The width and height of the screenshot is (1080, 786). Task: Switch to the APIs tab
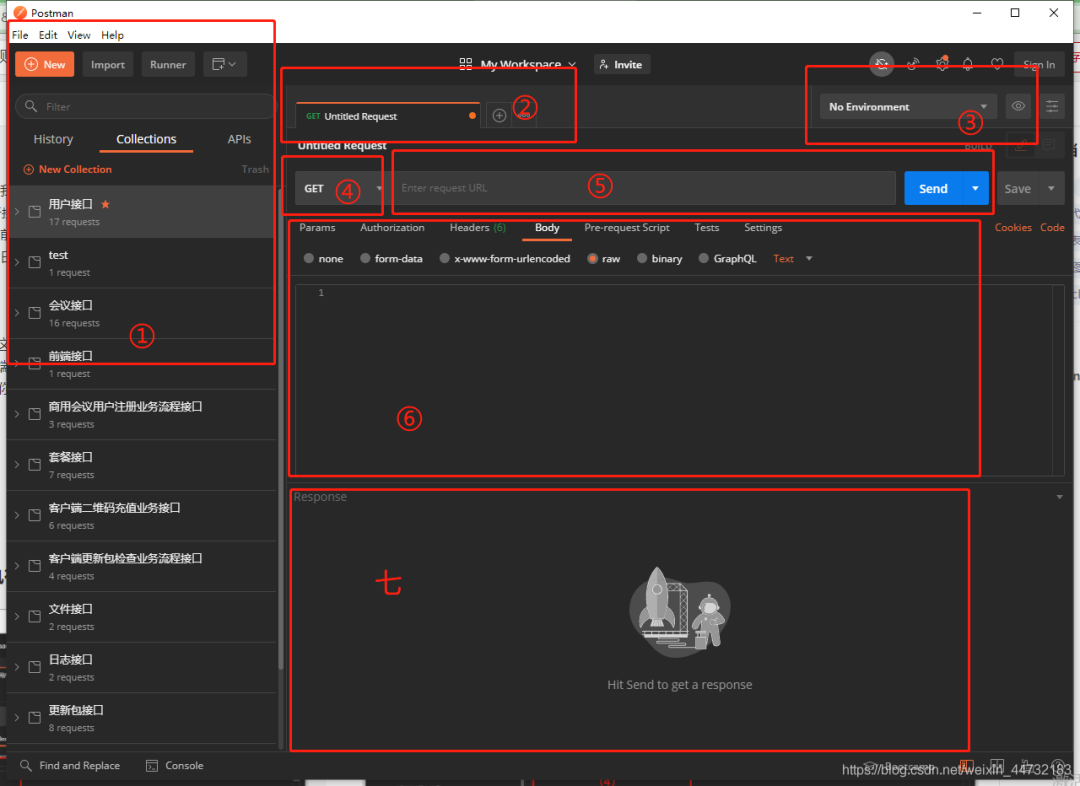point(239,139)
